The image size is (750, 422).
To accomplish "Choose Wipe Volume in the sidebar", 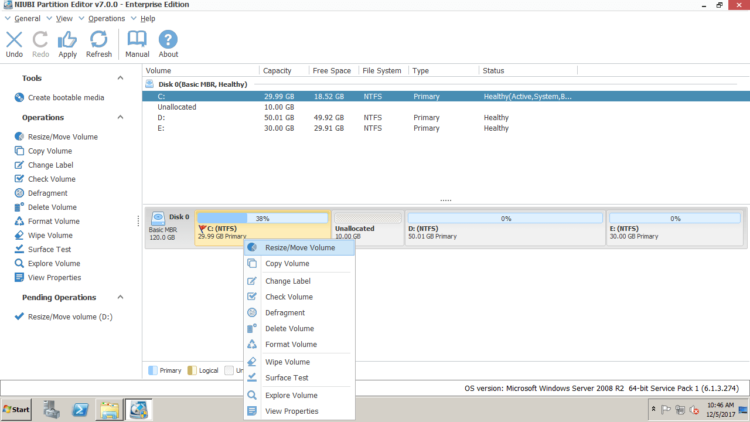I will tap(52, 235).
